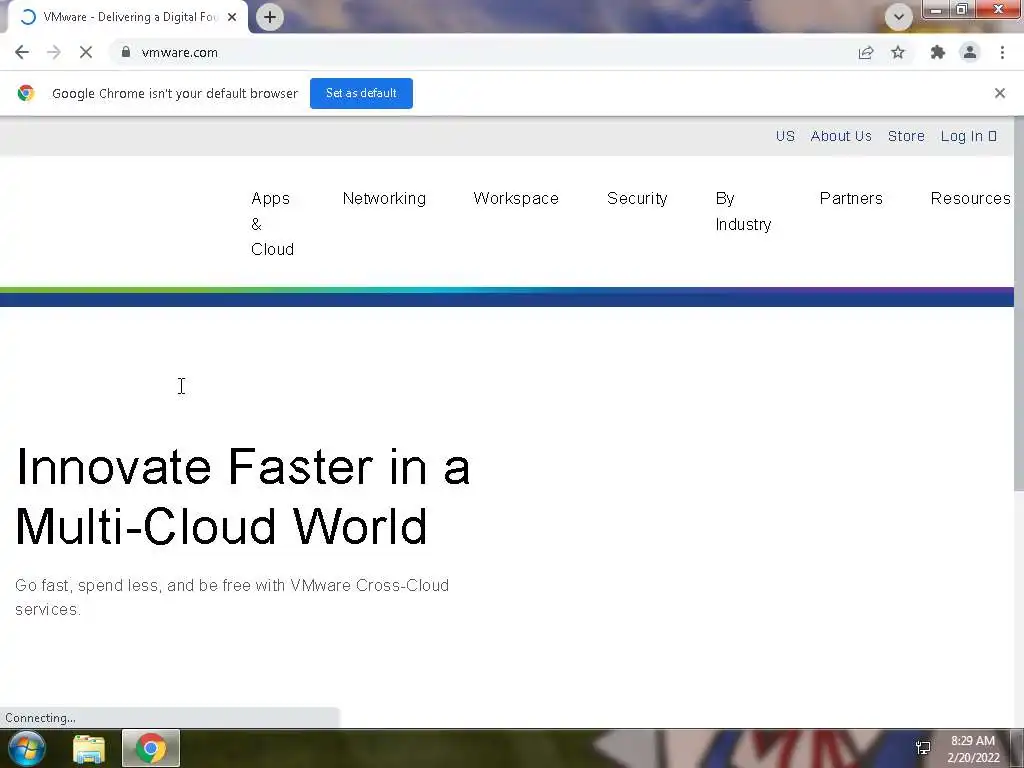1024x768 pixels.
Task: Click the network tray icon
Action: [923, 748]
